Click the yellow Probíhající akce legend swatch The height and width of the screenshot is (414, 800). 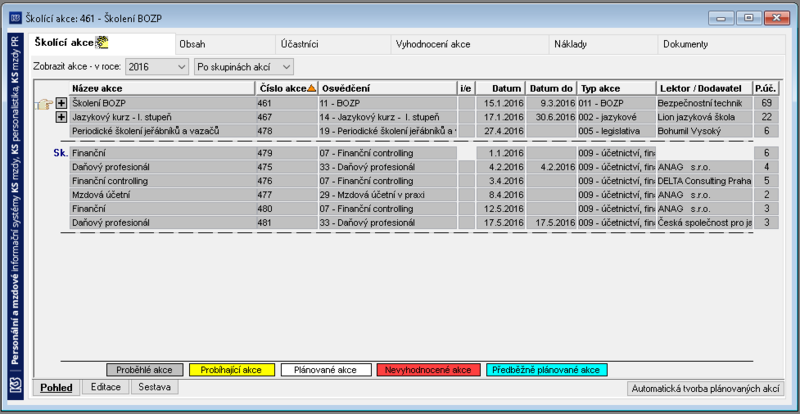(x=232, y=370)
